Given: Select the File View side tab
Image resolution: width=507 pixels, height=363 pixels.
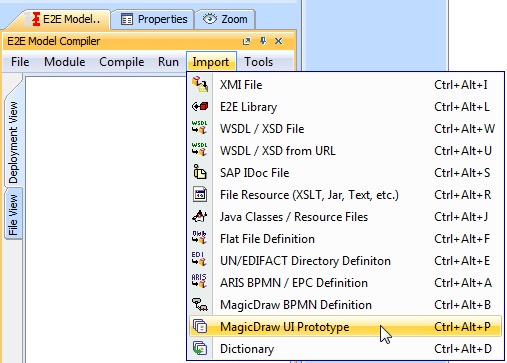Looking at the screenshot, I should pyautogui.click(x=13, y=214).
